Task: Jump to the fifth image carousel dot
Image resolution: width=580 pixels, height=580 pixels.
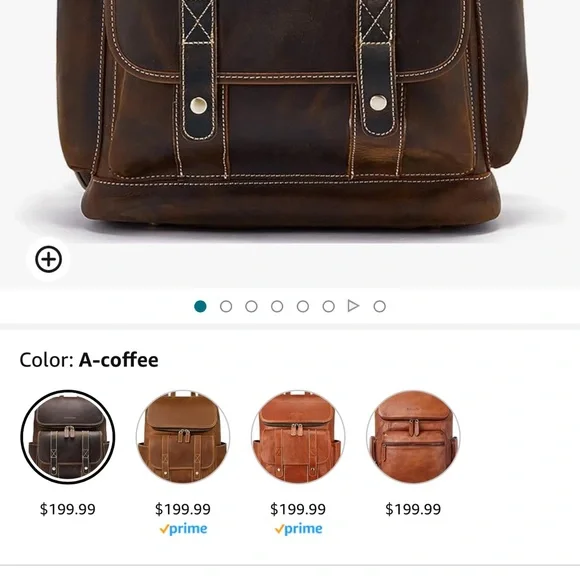Action: click(x=303, y=306)
